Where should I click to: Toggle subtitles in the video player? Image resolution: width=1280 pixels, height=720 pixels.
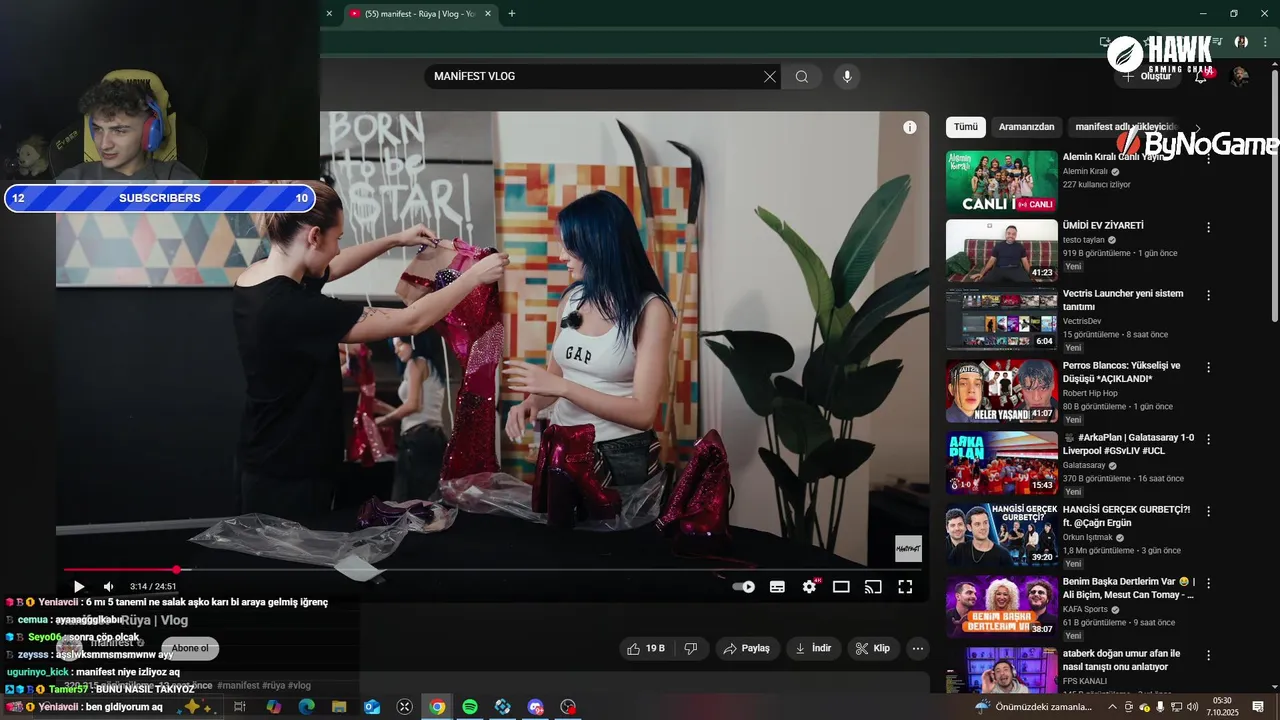[777, 587]
